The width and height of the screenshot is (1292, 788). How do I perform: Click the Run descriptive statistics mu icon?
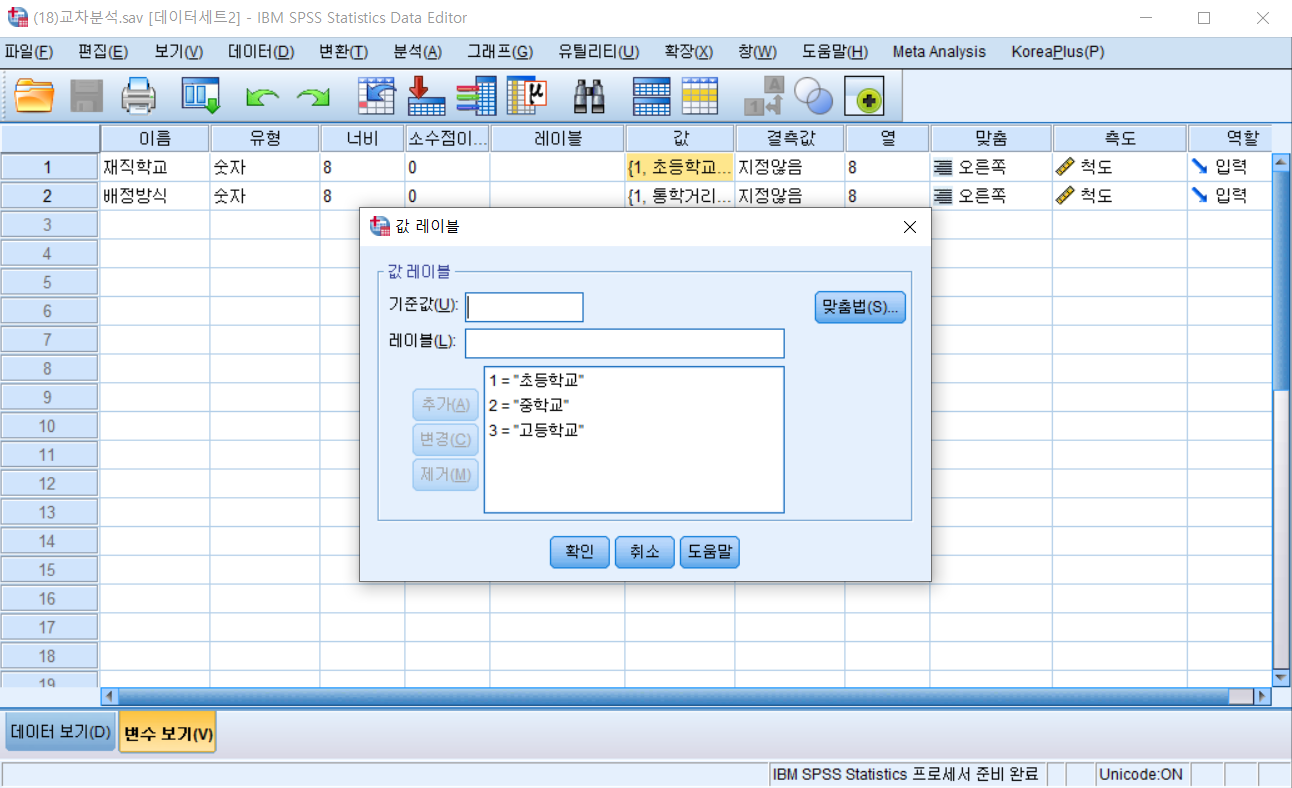click(527, 97)
